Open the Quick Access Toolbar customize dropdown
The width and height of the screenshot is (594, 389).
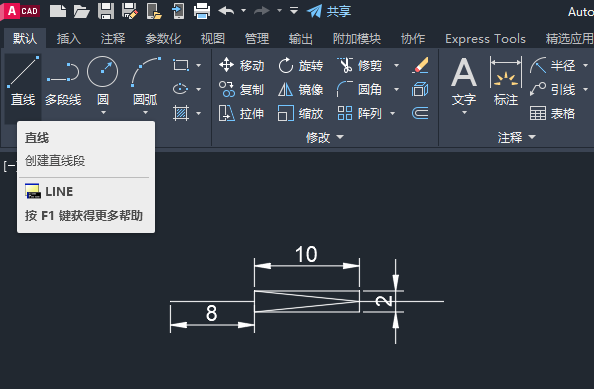point(294,11)
